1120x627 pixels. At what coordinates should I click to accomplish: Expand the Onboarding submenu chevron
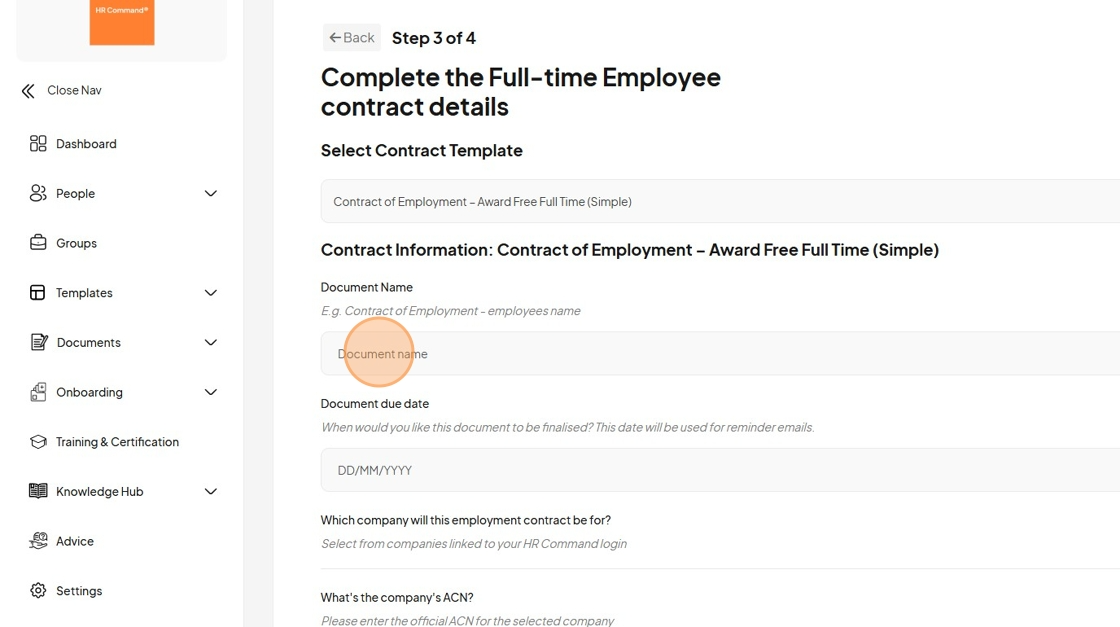[211, 392]
